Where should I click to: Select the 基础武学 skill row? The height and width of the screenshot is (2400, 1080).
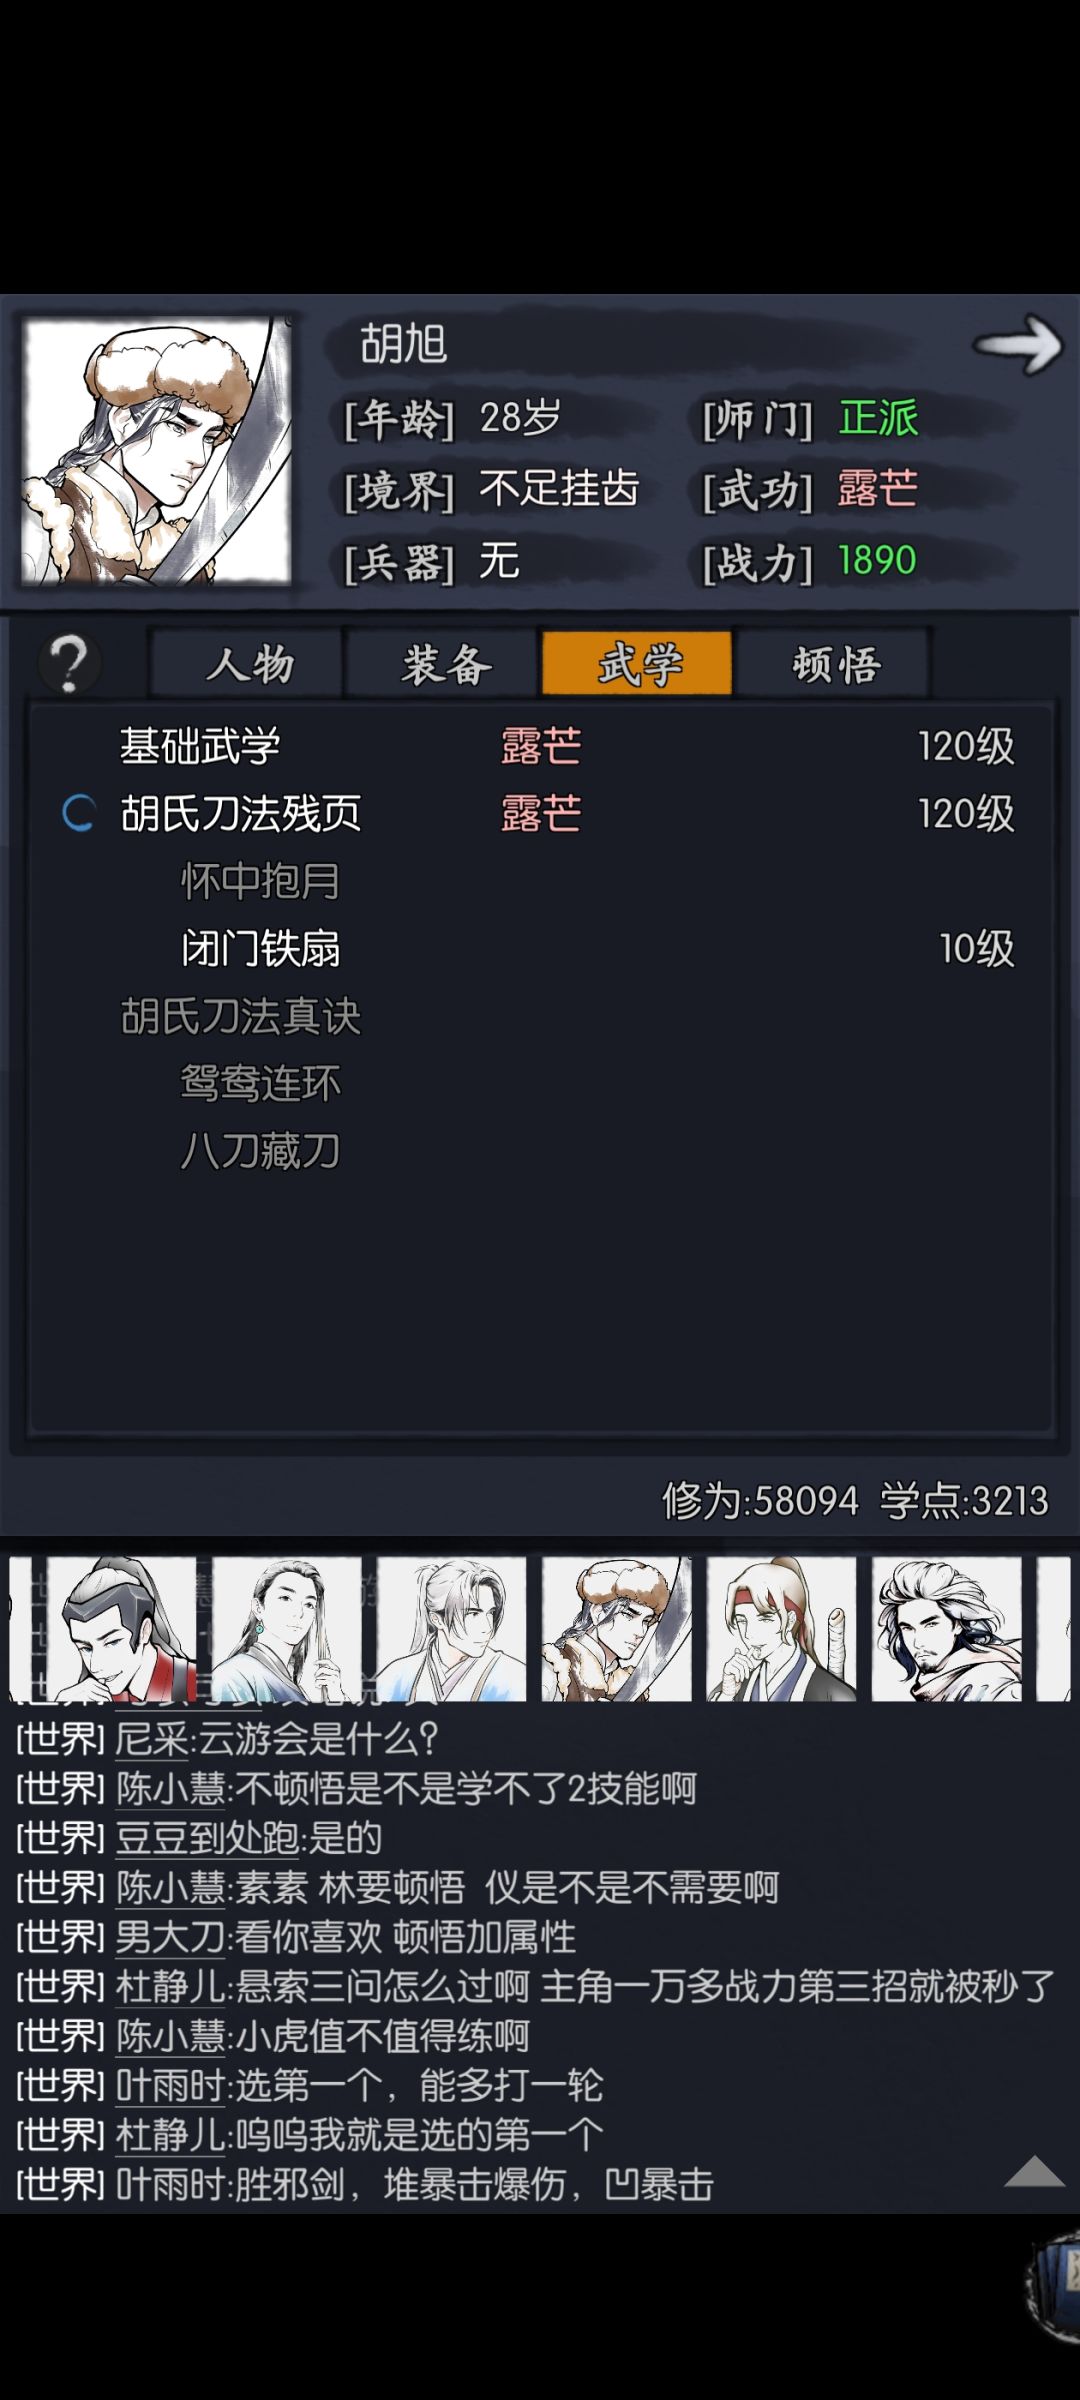(540, 746)
